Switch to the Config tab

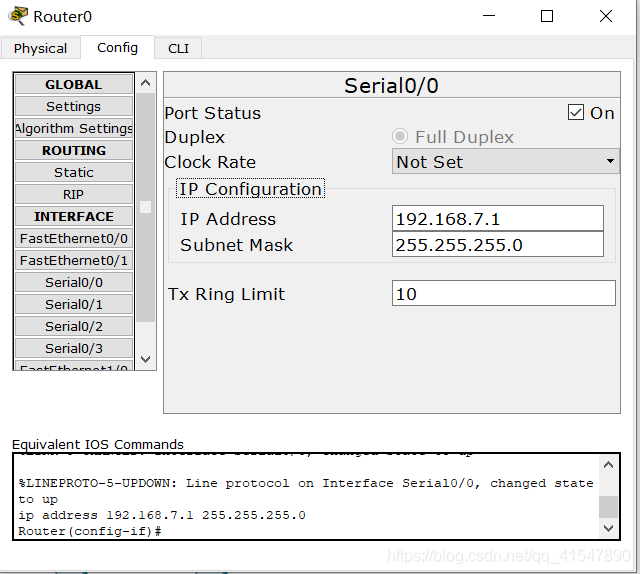tap(118, 47)
